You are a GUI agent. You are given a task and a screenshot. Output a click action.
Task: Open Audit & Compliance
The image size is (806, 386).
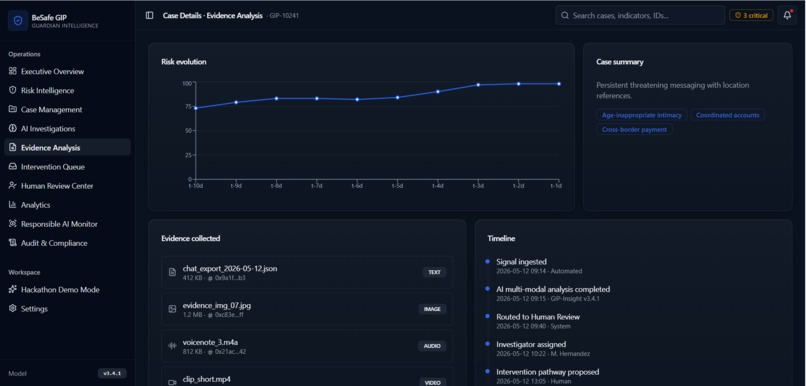coord(67,243)
